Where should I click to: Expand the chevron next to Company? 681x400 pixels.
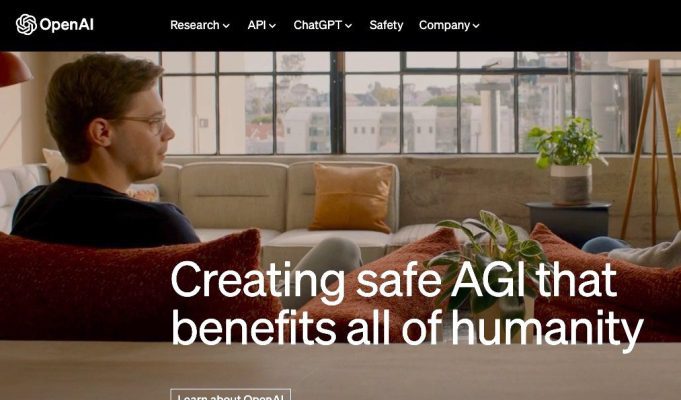click(476, 26)
